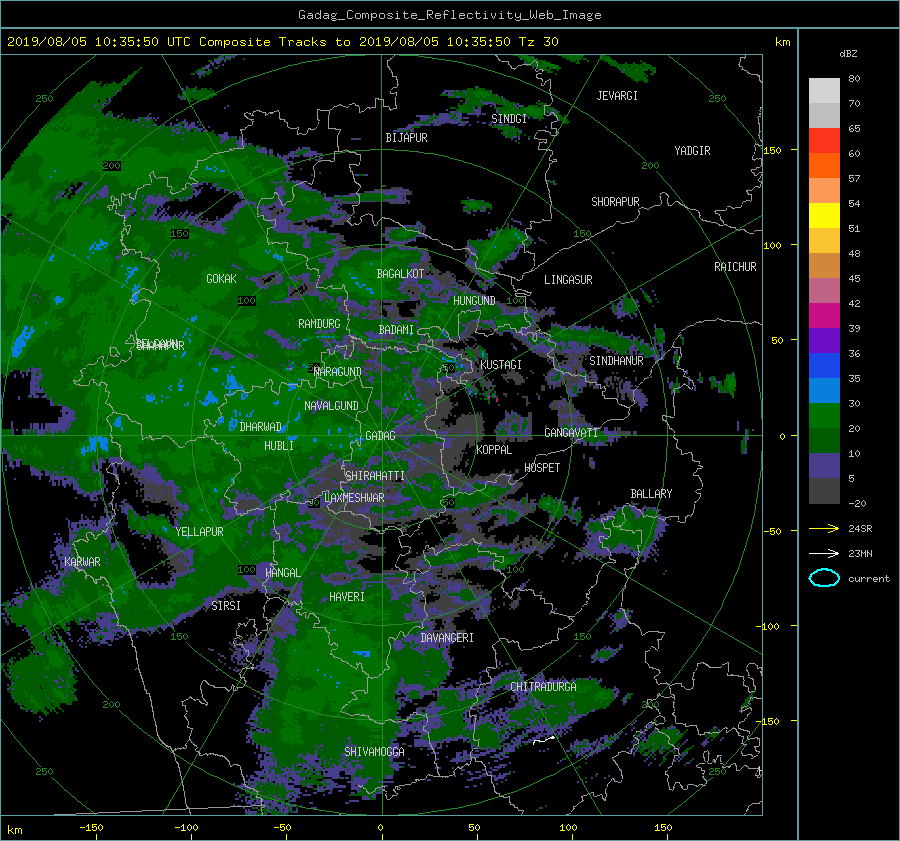Click the YELLAPUR city label
Image resolution: width=900 pixels, height=841 pixels.
tap(199, 532)
